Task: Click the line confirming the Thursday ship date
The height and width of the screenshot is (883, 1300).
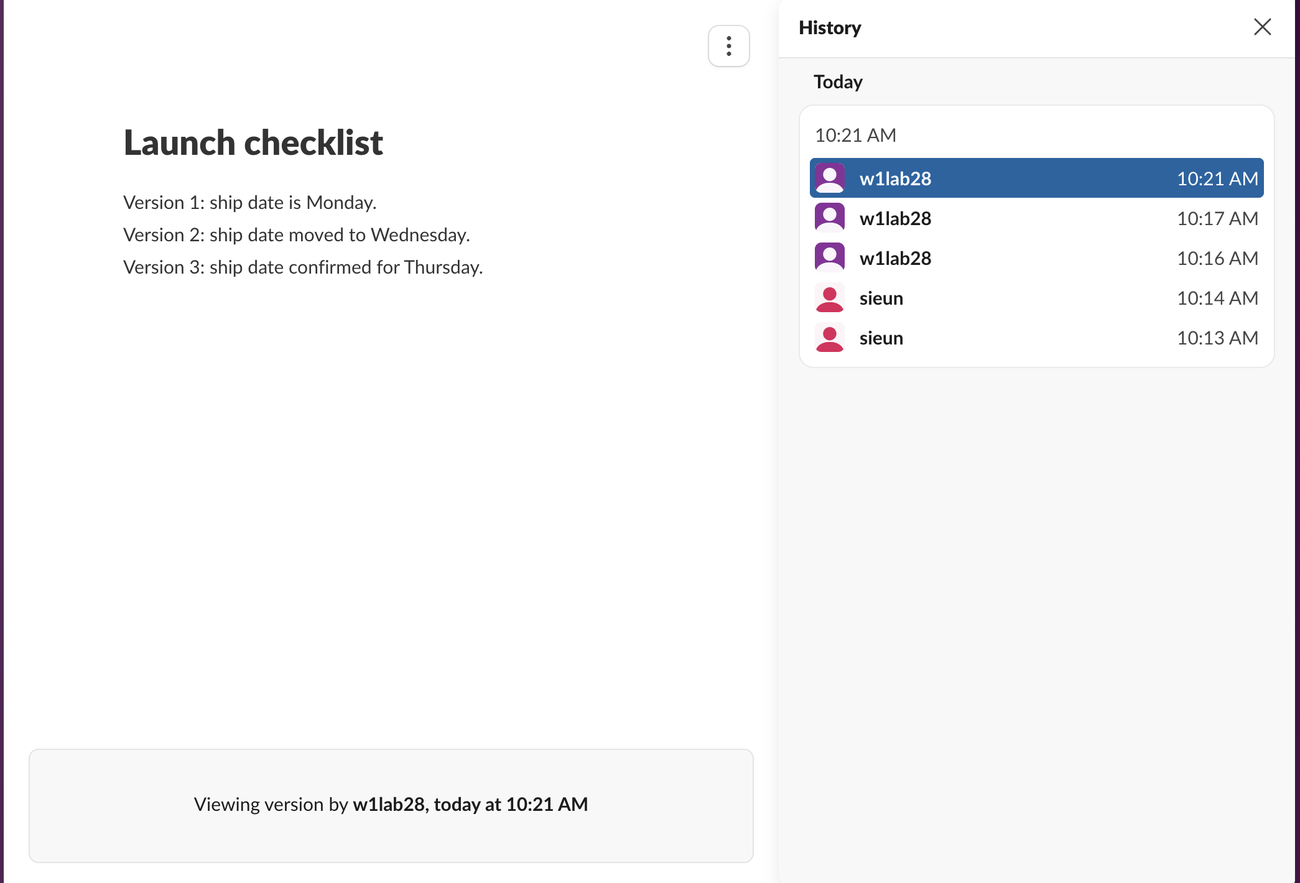Action: coord(303,267)
